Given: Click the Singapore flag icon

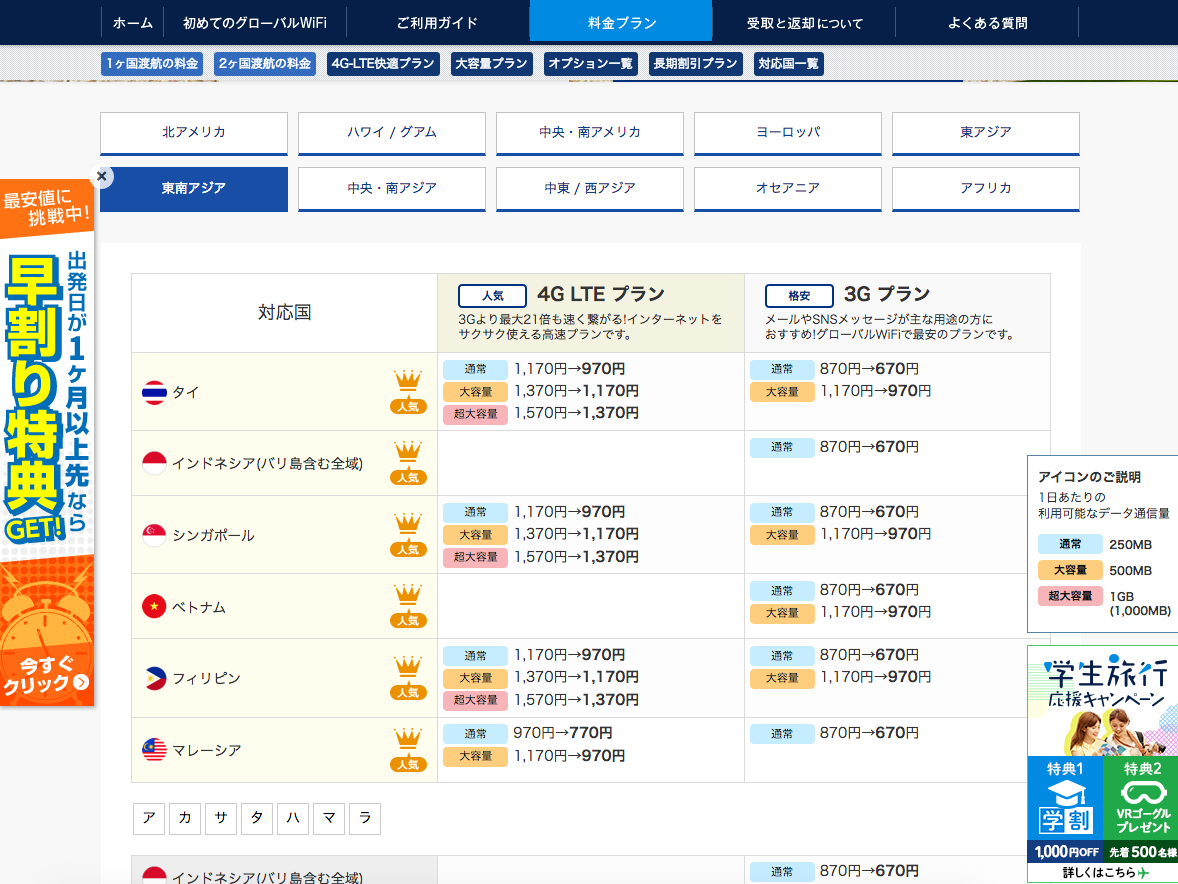Looking at the screenshot, I should coord(154,535).
